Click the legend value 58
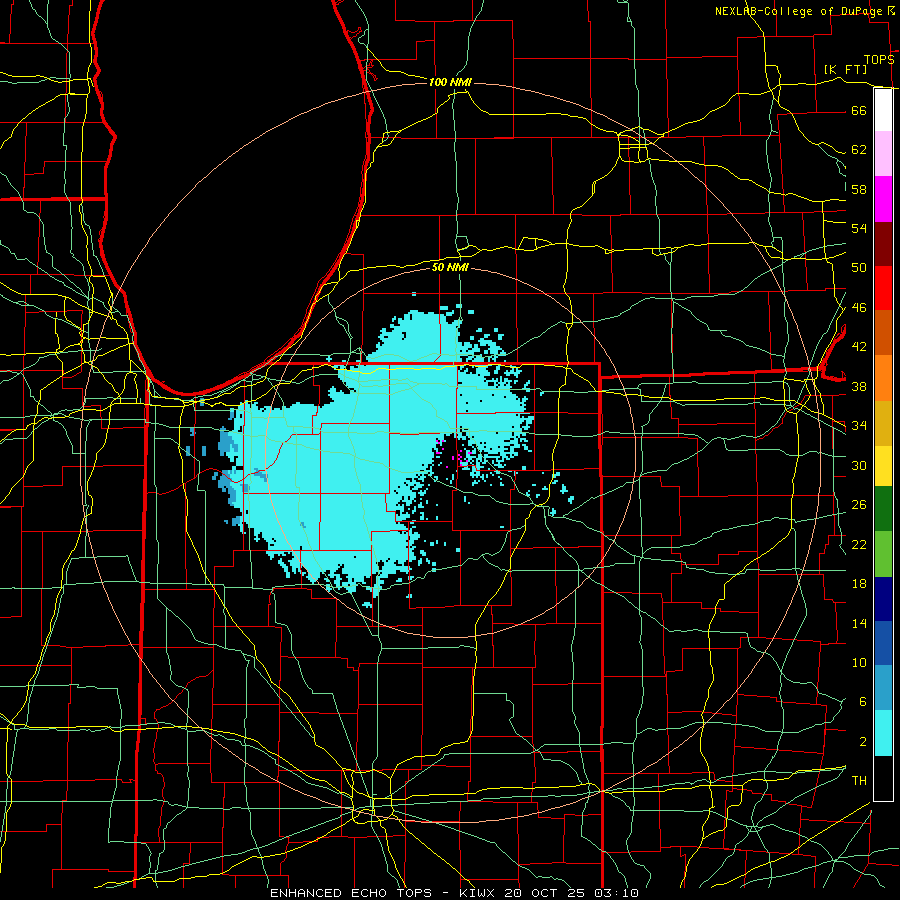This screenshot has width=900, height=900. [859, 189]
